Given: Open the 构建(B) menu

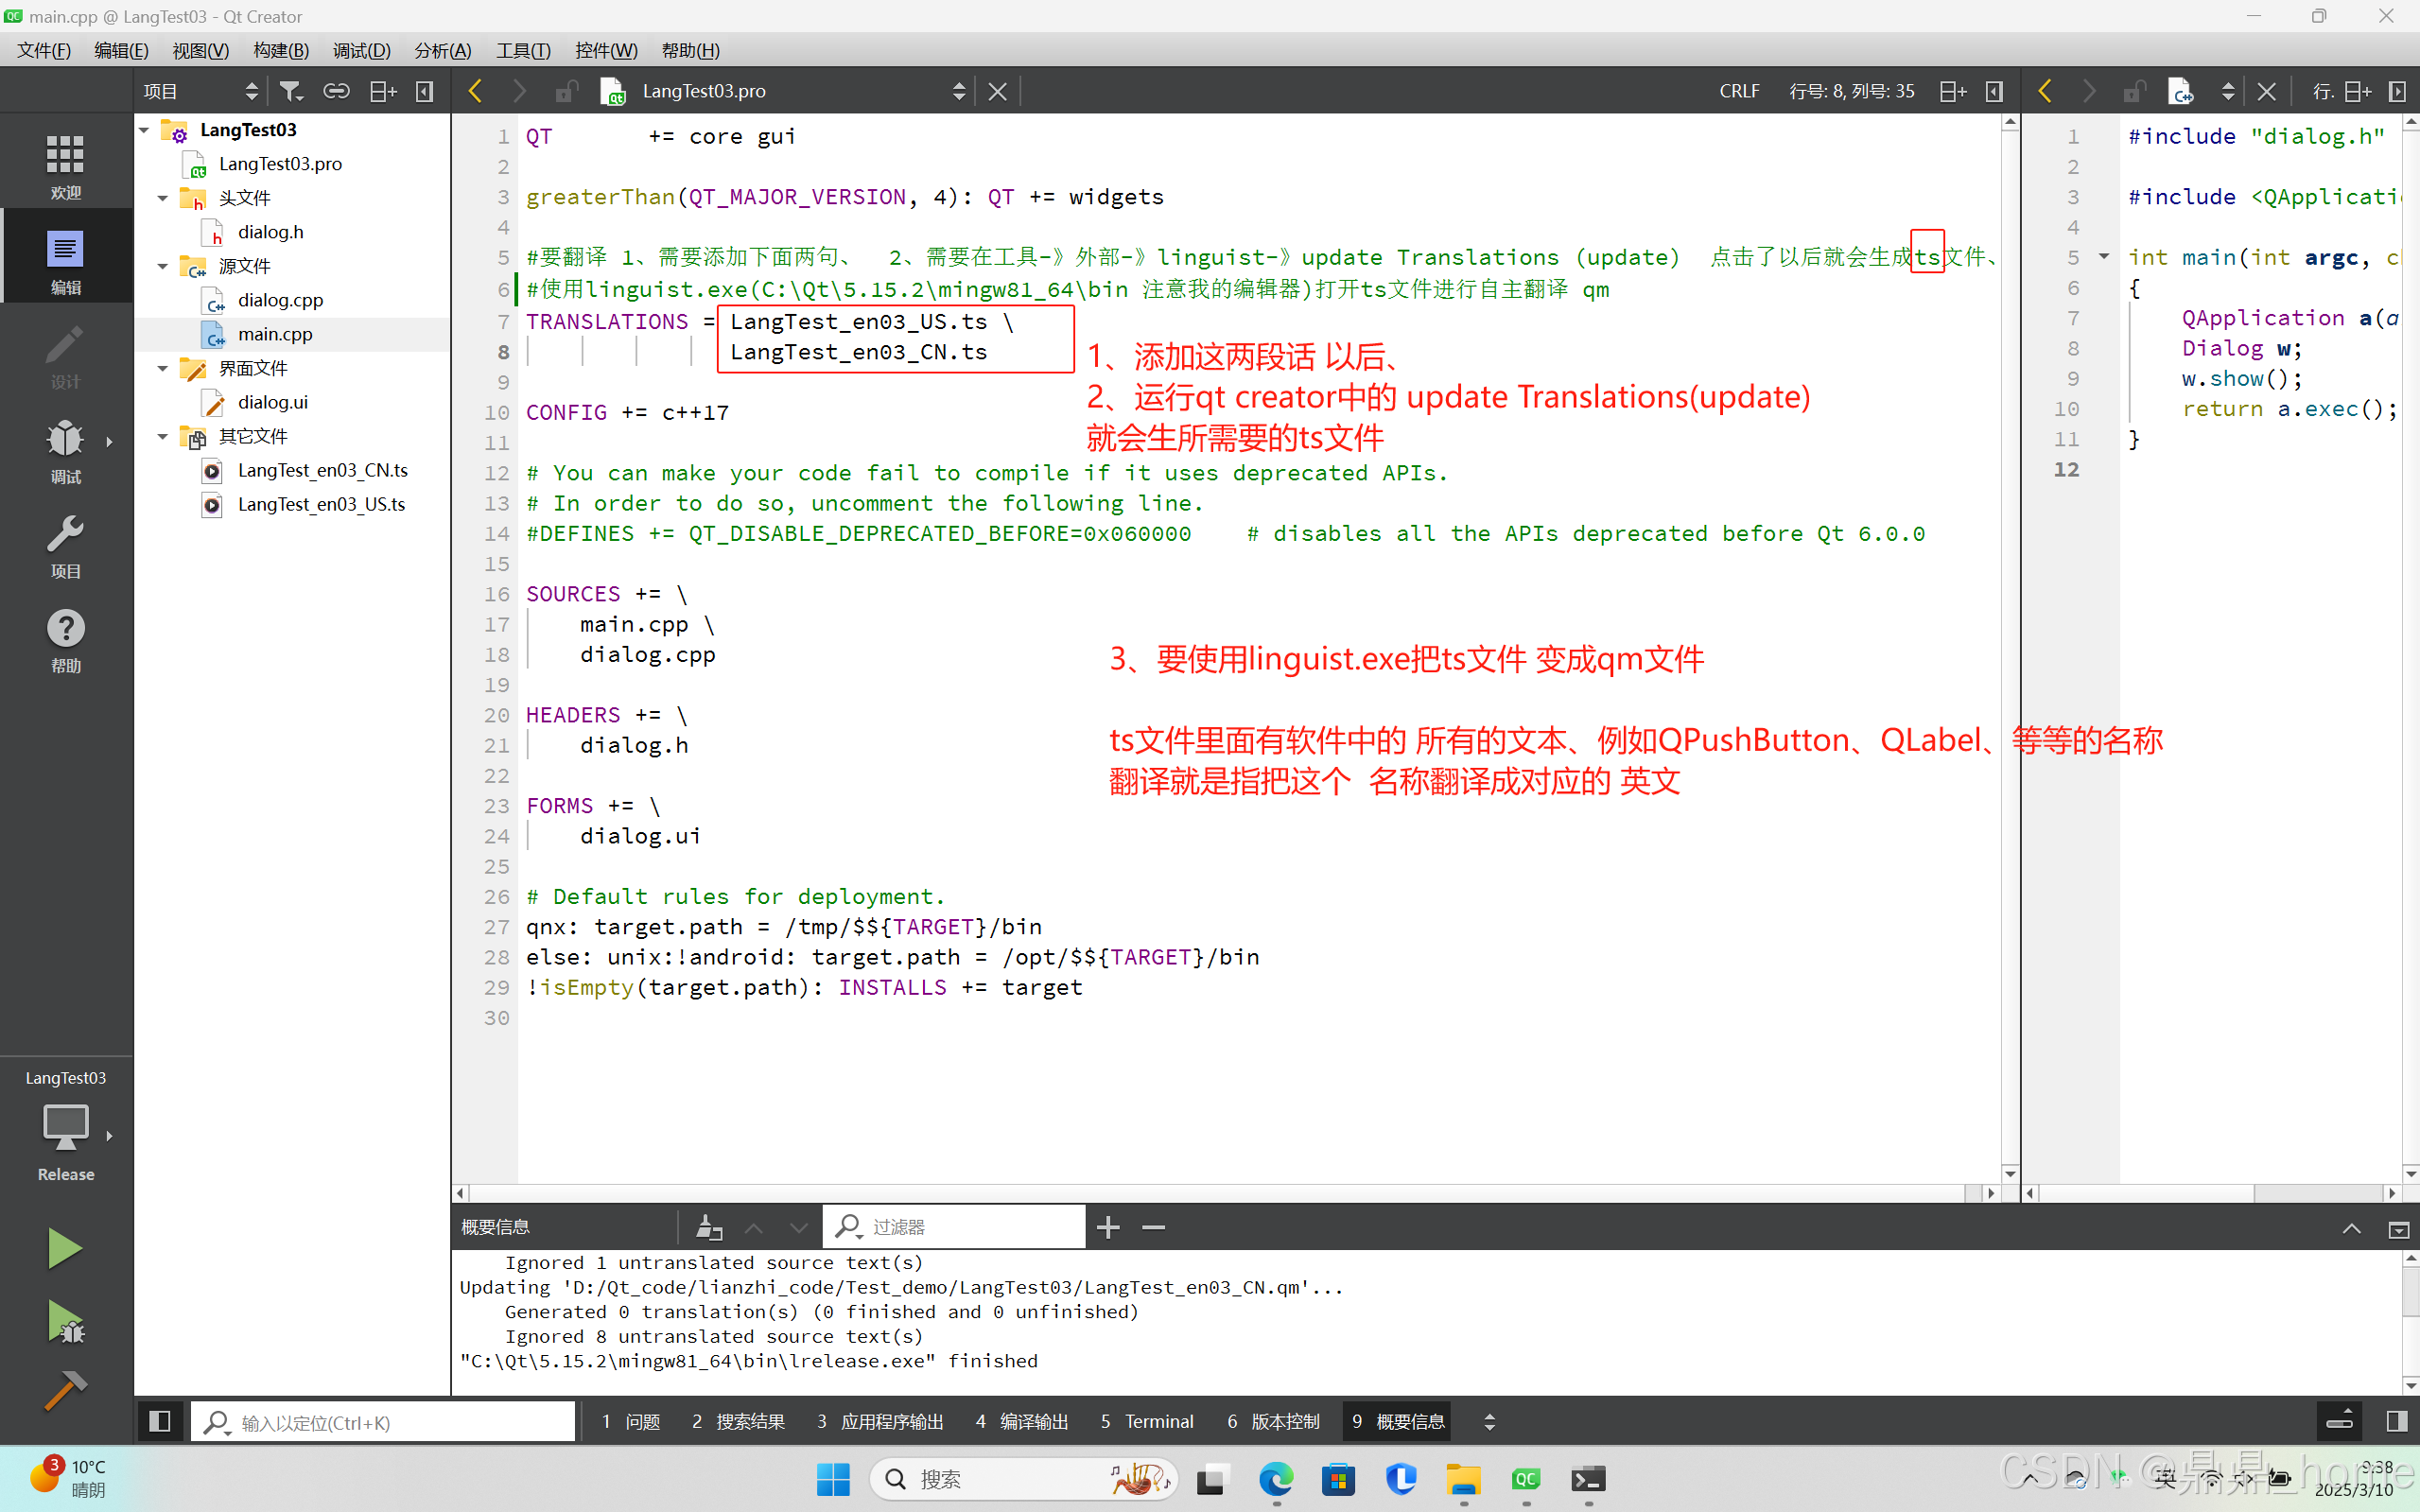Looking at the screenshot, I should click(x=281, y=50).
